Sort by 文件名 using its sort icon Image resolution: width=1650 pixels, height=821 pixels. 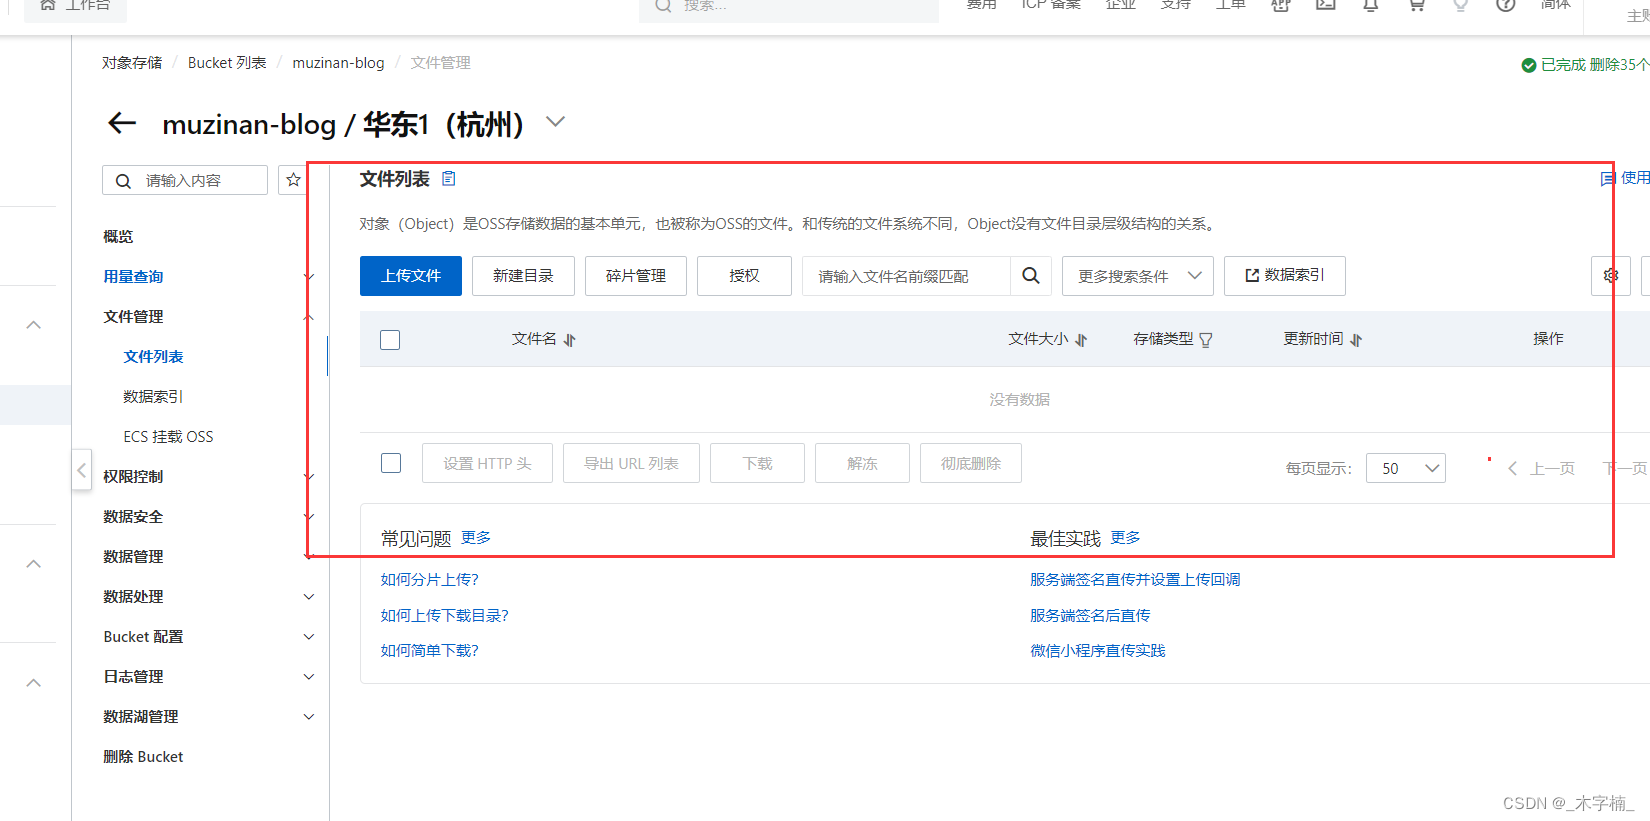click(x=569, y=340)
